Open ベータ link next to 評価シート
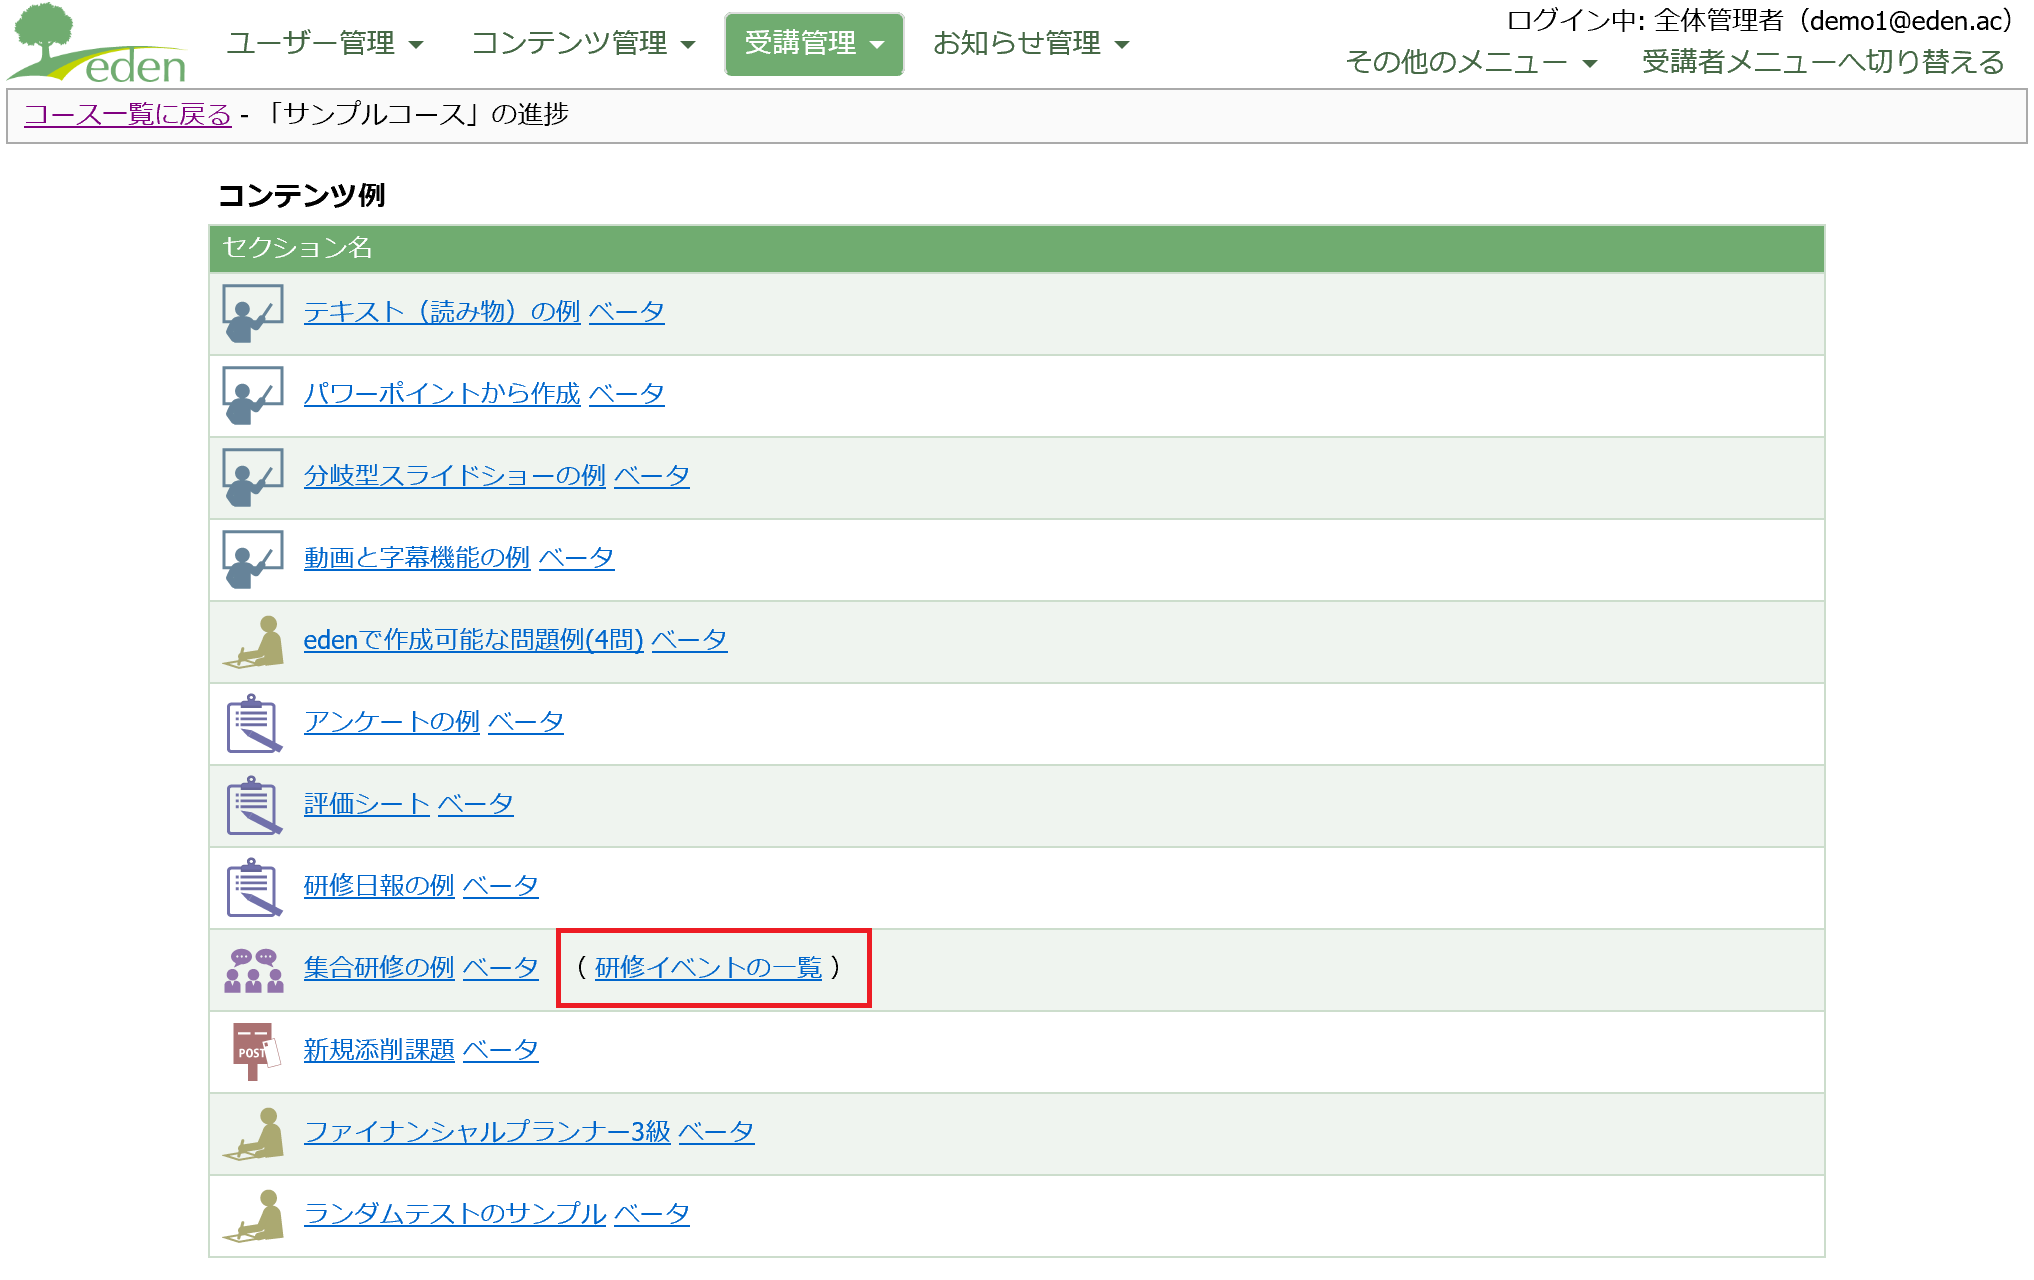The width and height of the screenshot is (2034, 1280). [476, 803]
